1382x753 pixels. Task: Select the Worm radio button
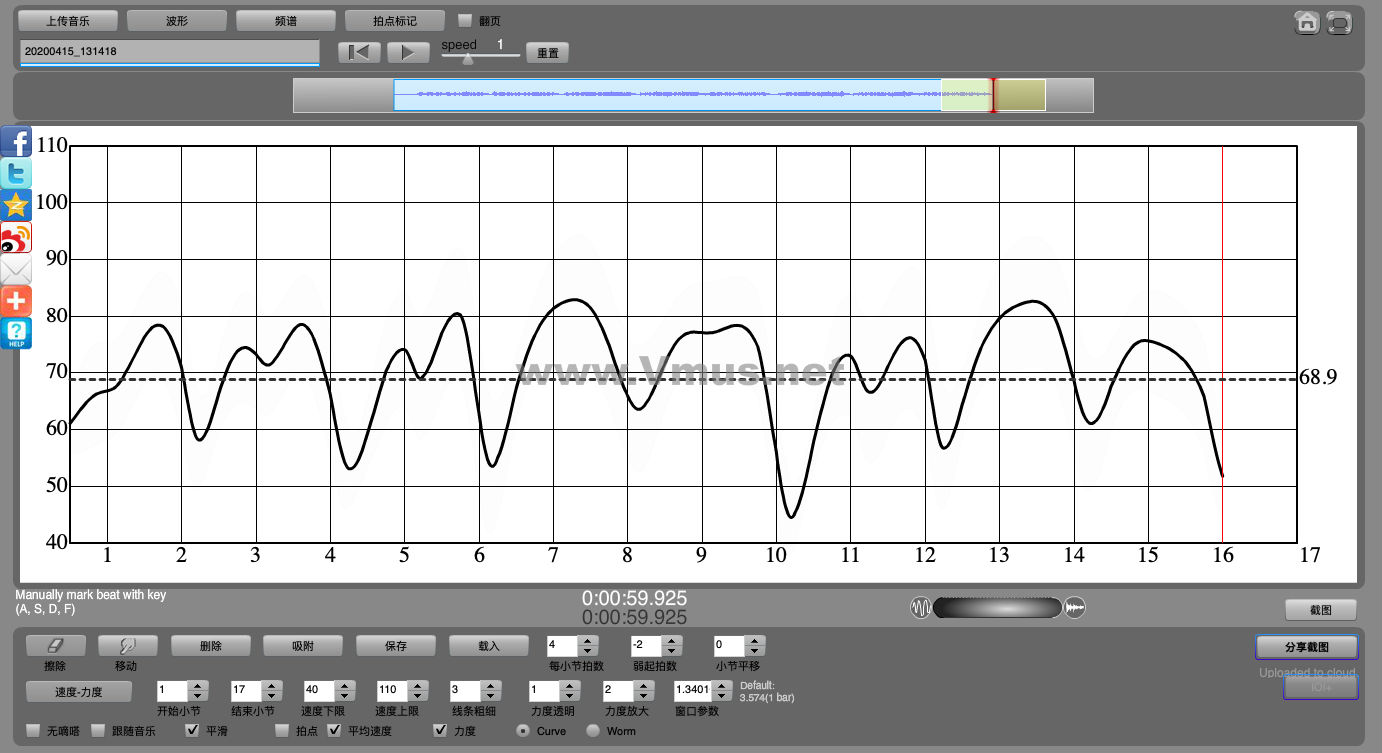coord(593,731)
